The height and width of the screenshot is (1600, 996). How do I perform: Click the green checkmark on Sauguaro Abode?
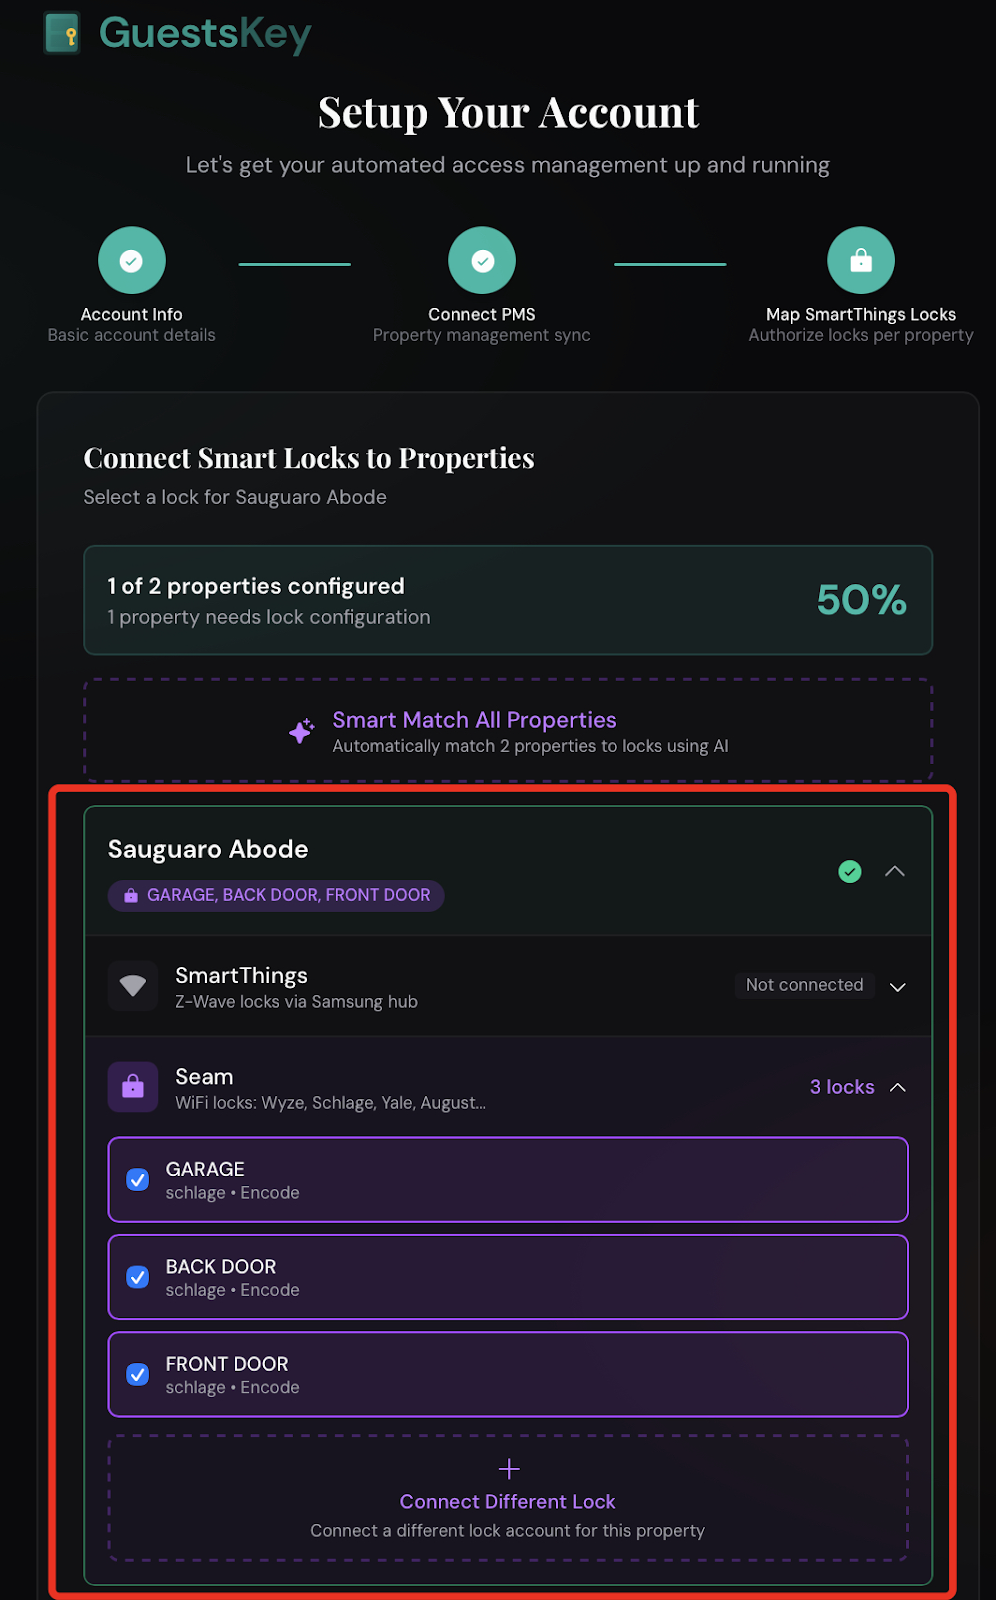[849, 871]
